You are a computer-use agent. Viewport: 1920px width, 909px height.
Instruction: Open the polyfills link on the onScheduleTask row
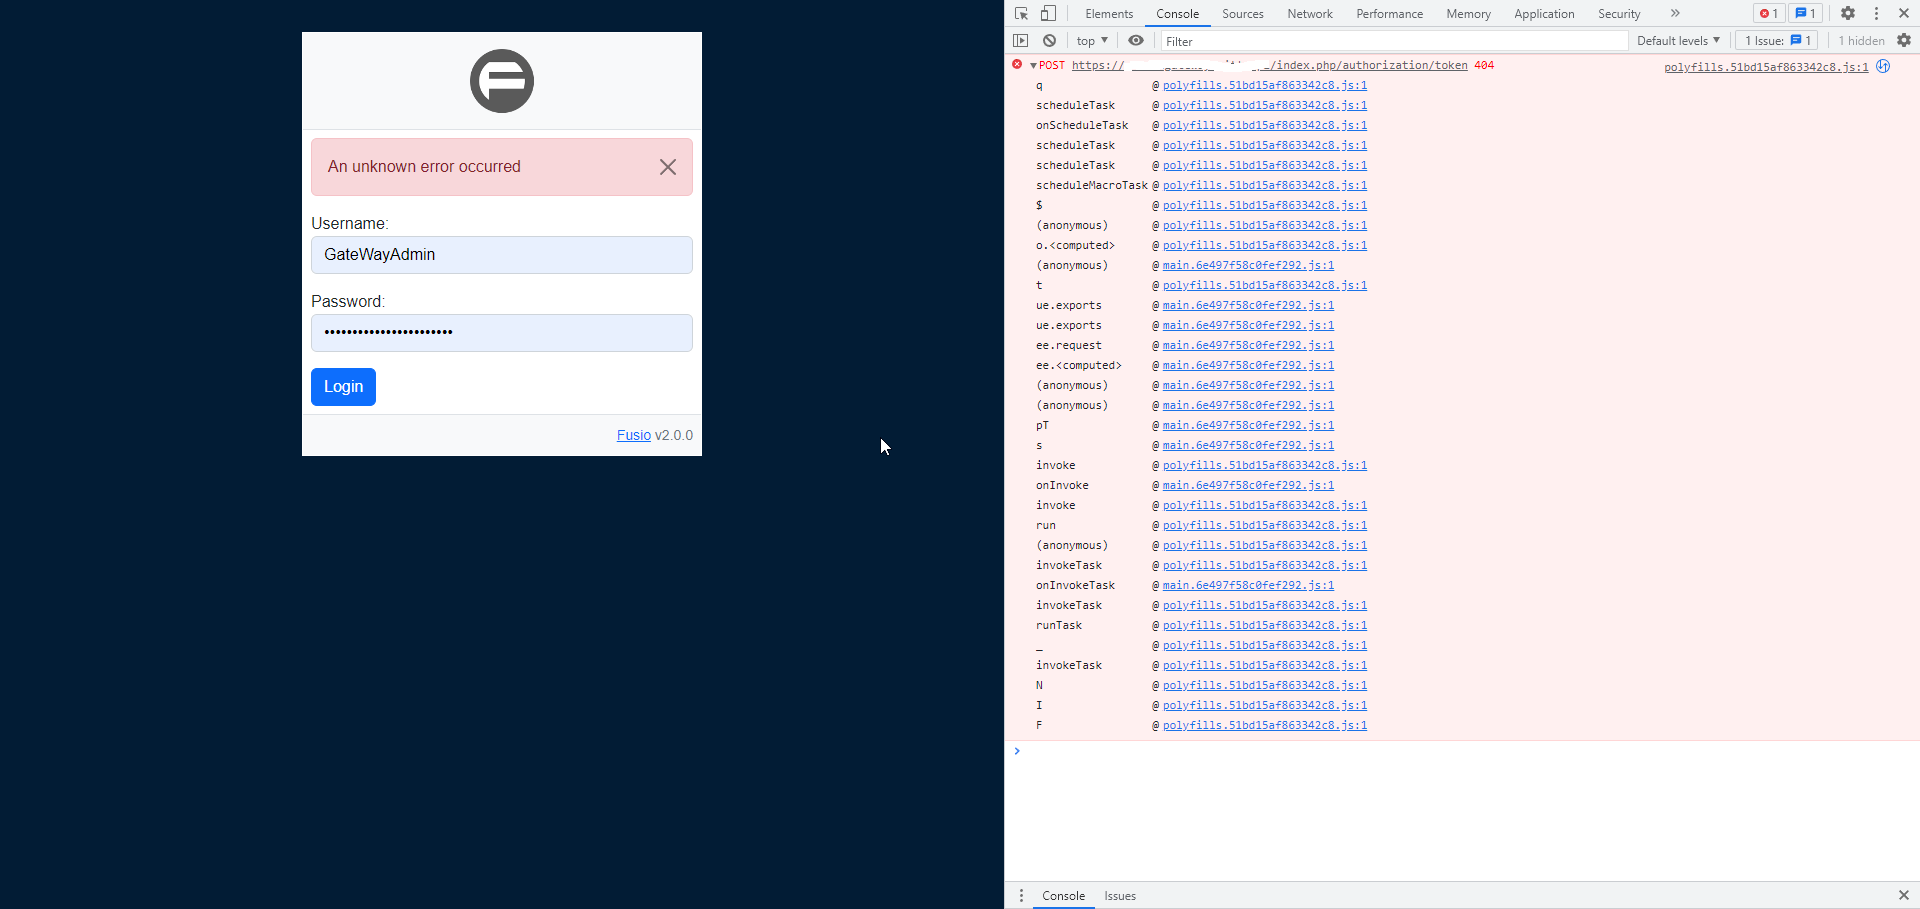pyautogui.click(x=1265, y=125)
